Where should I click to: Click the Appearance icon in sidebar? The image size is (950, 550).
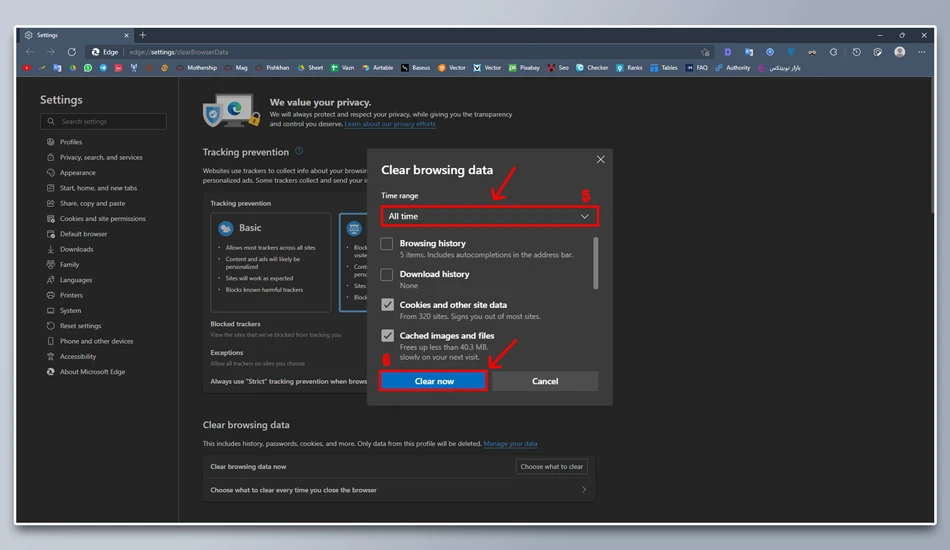tap(51, 173)
